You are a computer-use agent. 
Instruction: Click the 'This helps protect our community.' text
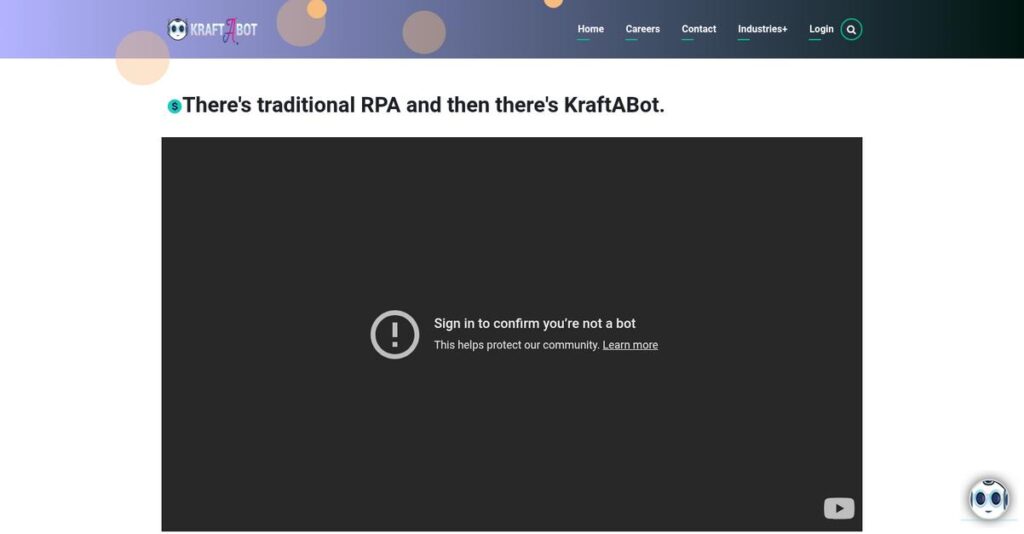pyautogui.click(x=517, y=345)
